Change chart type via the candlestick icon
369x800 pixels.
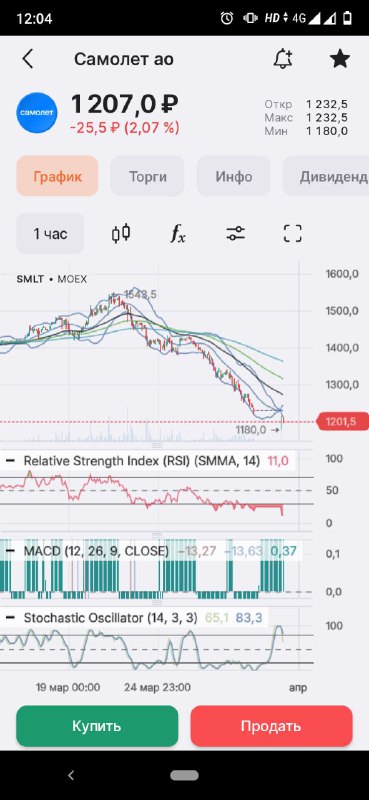tap(121, 234)
